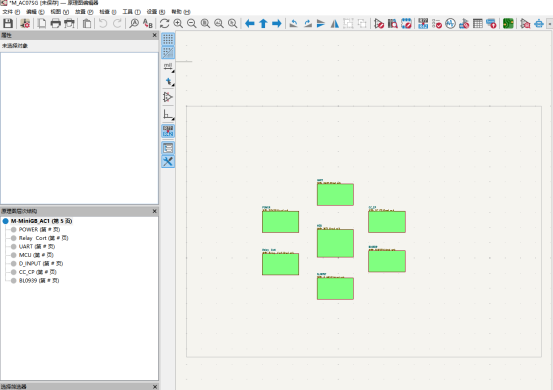Toggle grid overrides button

[x=168, y=53]
